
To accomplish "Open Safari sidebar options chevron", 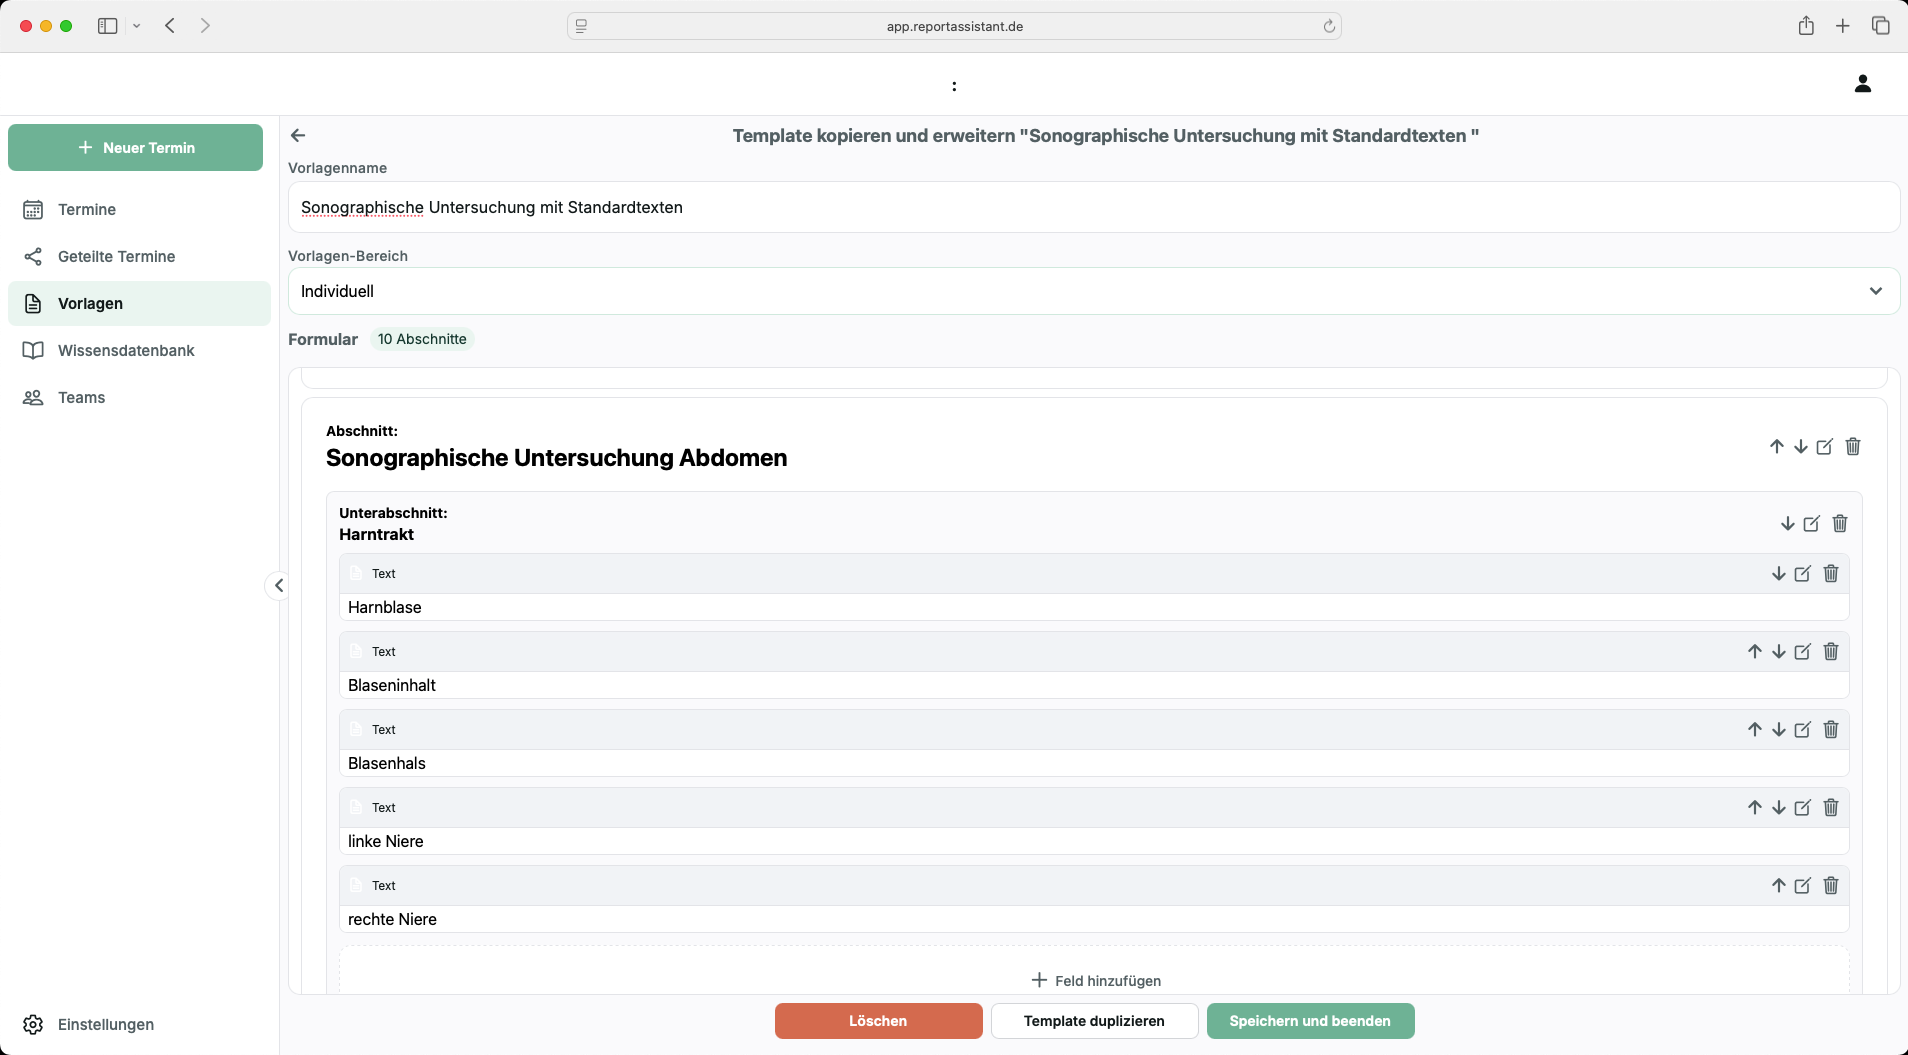I will (137, 26).
